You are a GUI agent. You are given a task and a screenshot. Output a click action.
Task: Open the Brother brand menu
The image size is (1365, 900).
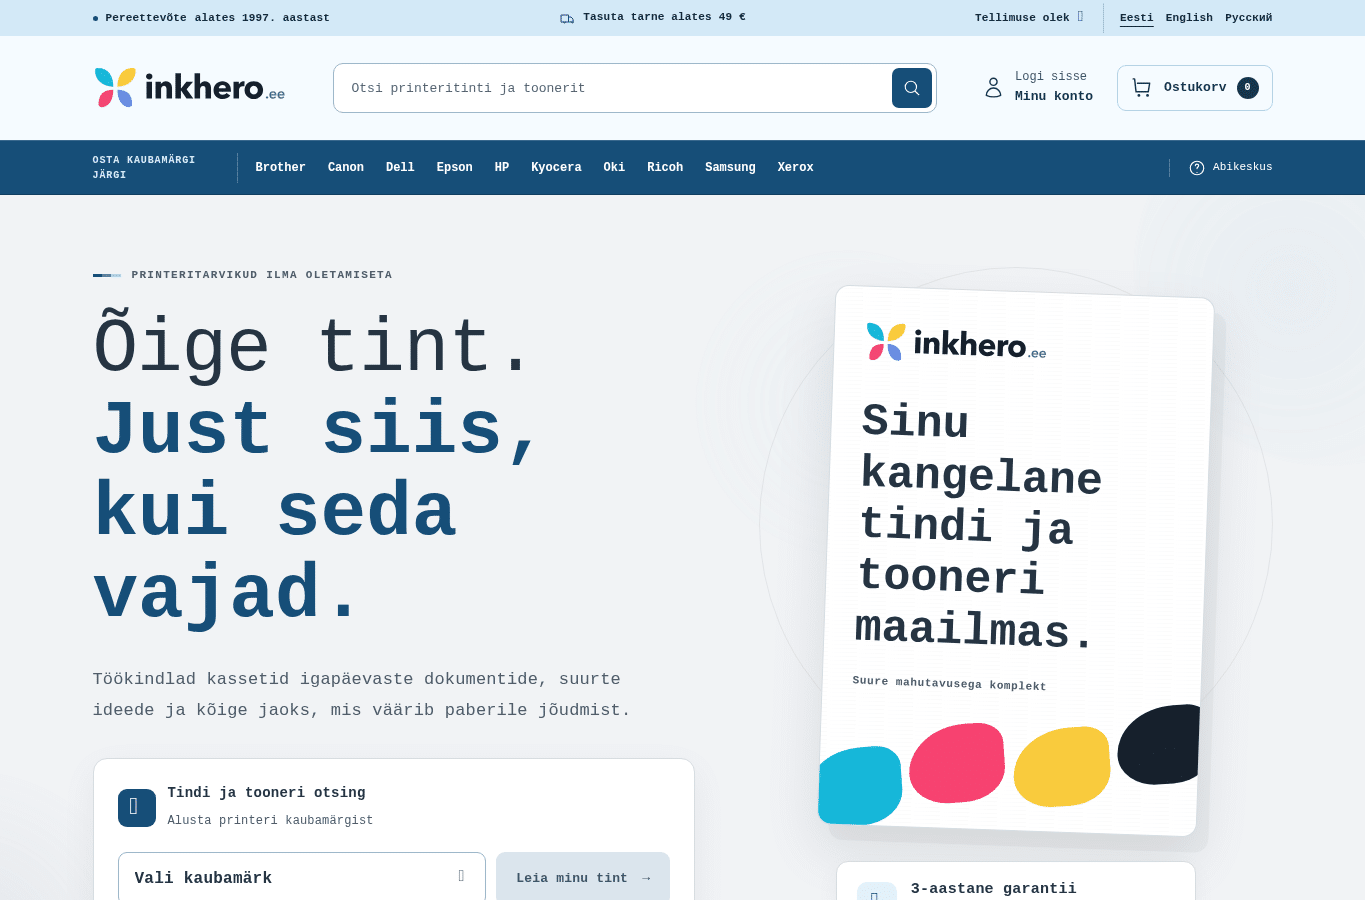280,167
